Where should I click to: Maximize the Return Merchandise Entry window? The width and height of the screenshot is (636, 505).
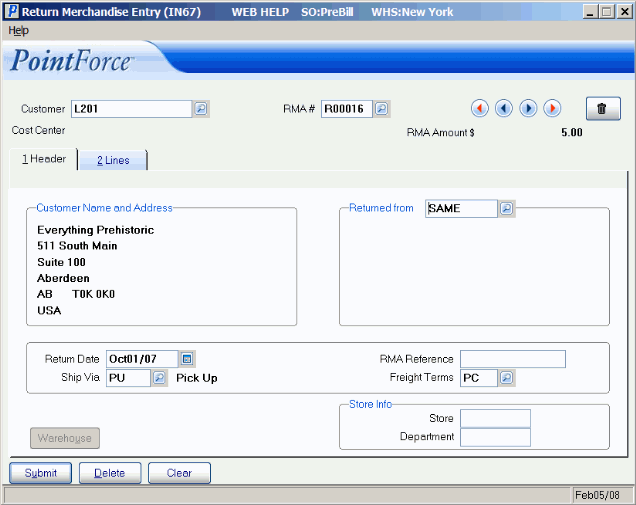(x=607, y=12)
